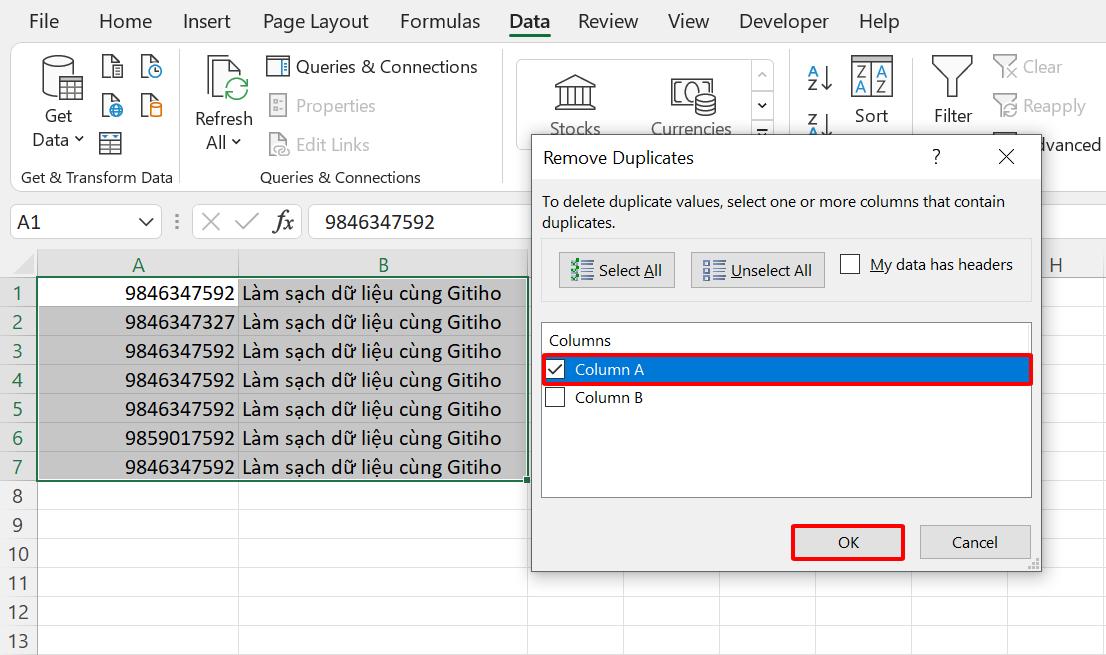Uncheck the Column A checkbox
Viewport: 1106px width, 655px height.
tap(556, 369)
